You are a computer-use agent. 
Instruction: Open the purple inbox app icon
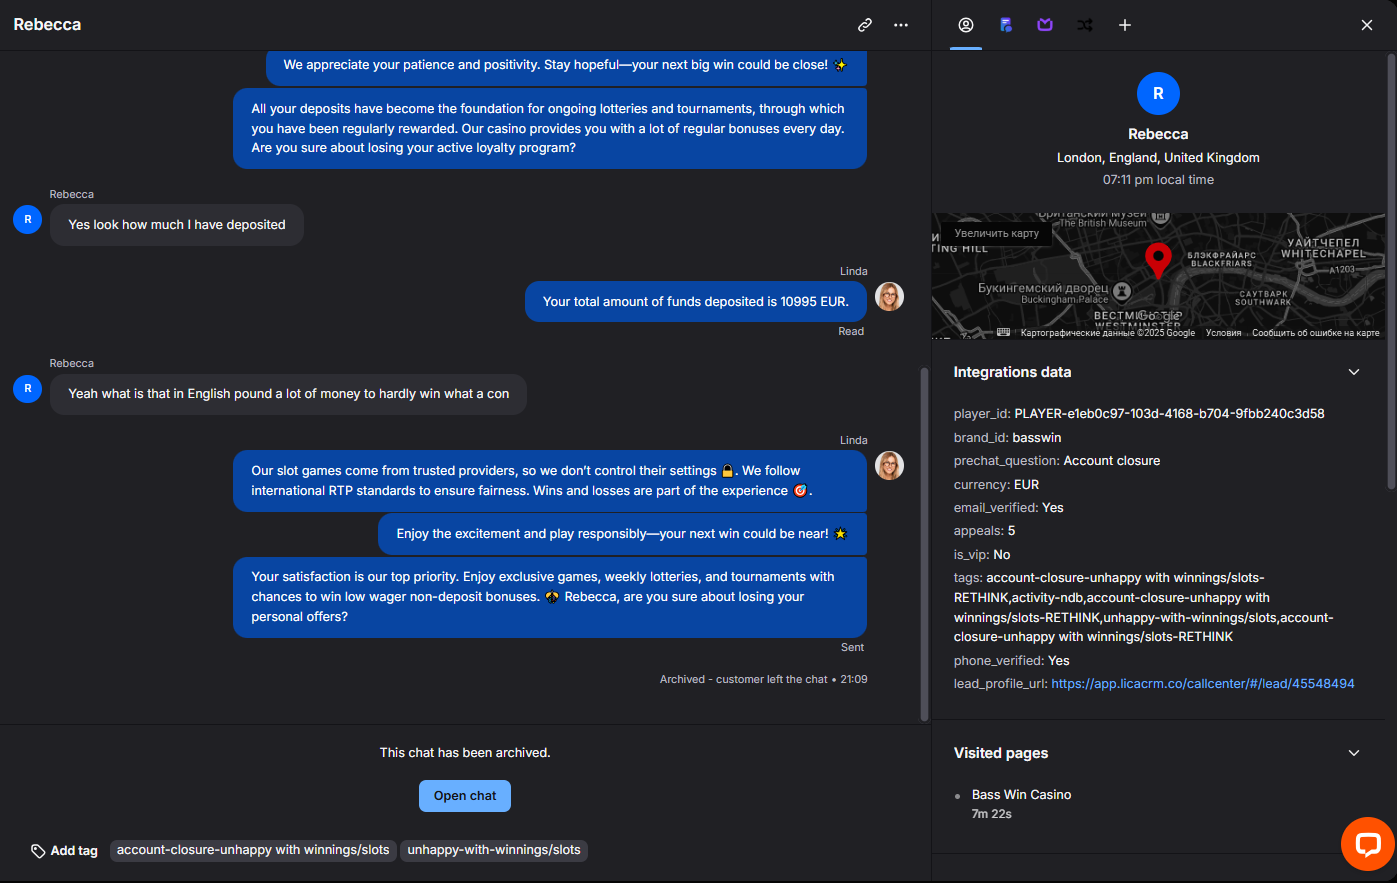click(x=1045, y=25)
